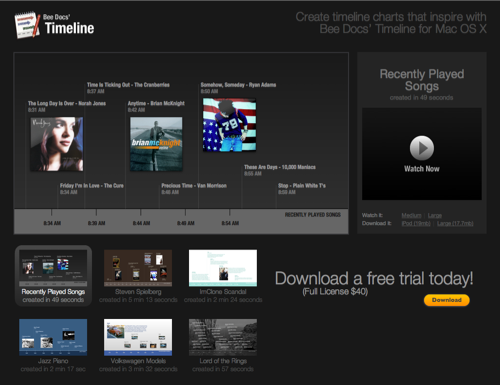Click the orange Download button
The width and height of the screenshot is (500, 385).
click(x=447, y=300)
